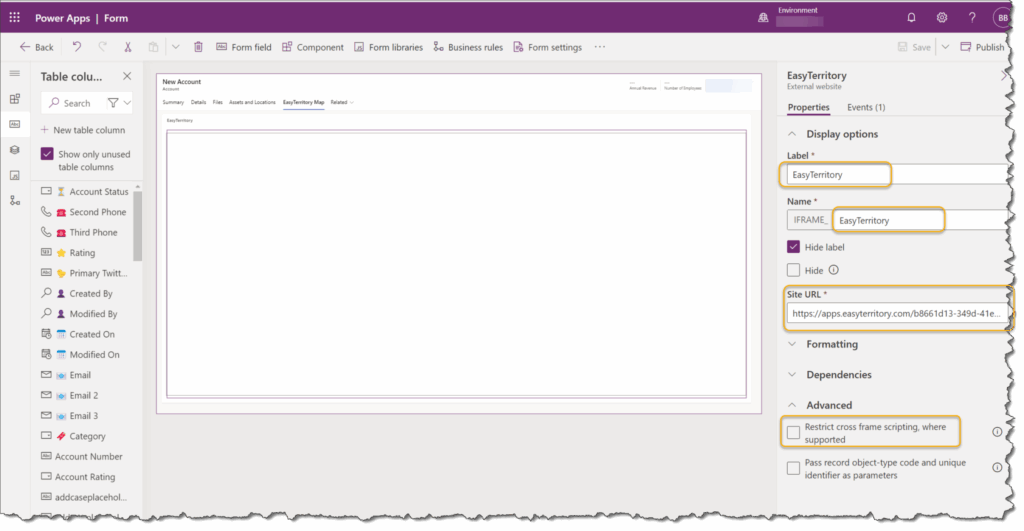Viewport: 1024px width, 531px height.
Task: Click the table columns list scrollbar
Action: (137, 225)
